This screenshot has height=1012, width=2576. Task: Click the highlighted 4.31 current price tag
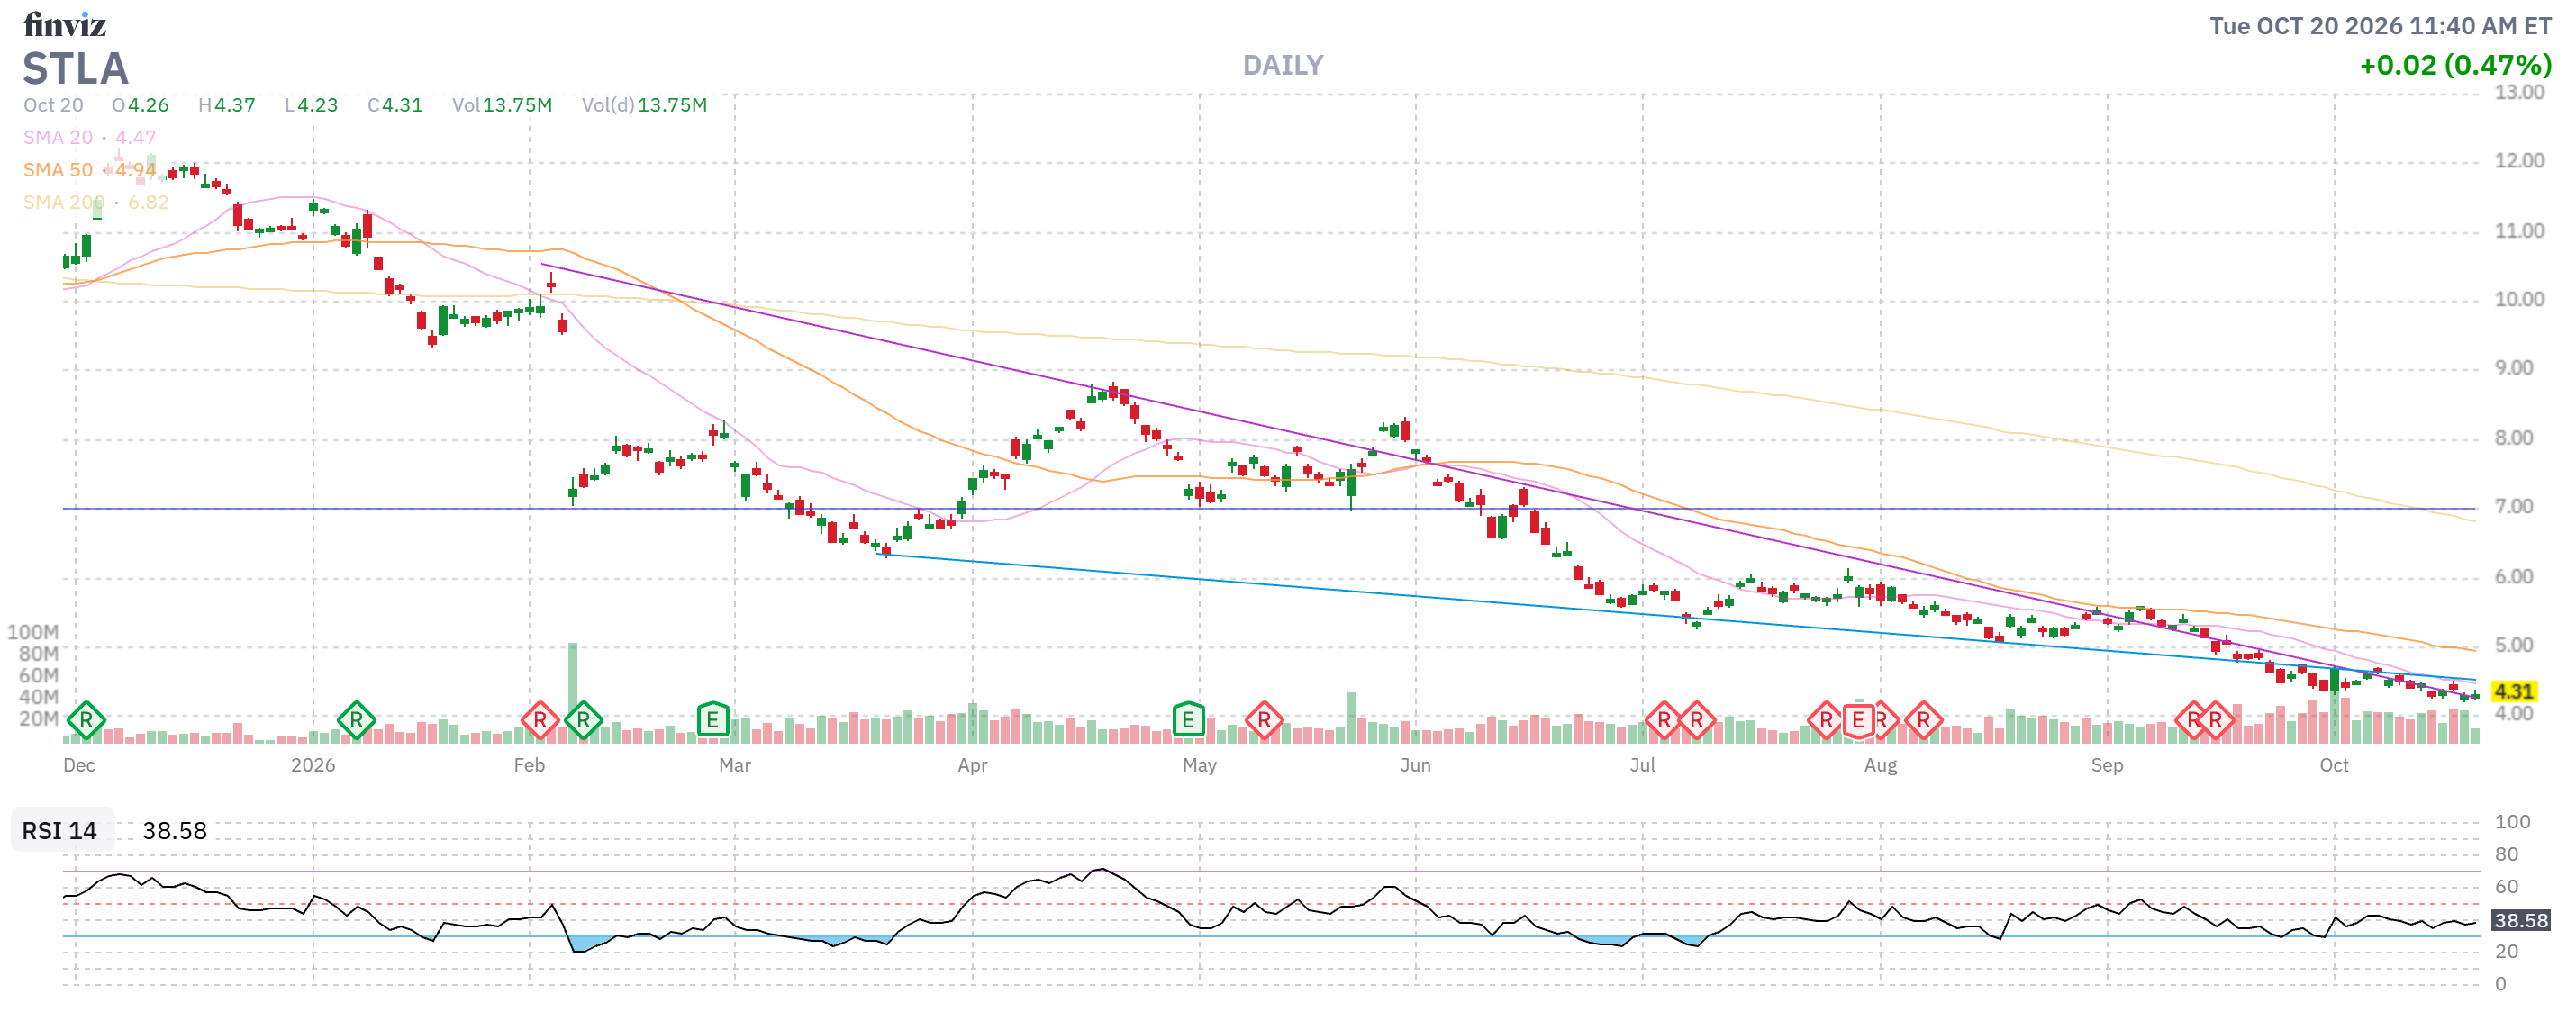tap(2513, 692)
